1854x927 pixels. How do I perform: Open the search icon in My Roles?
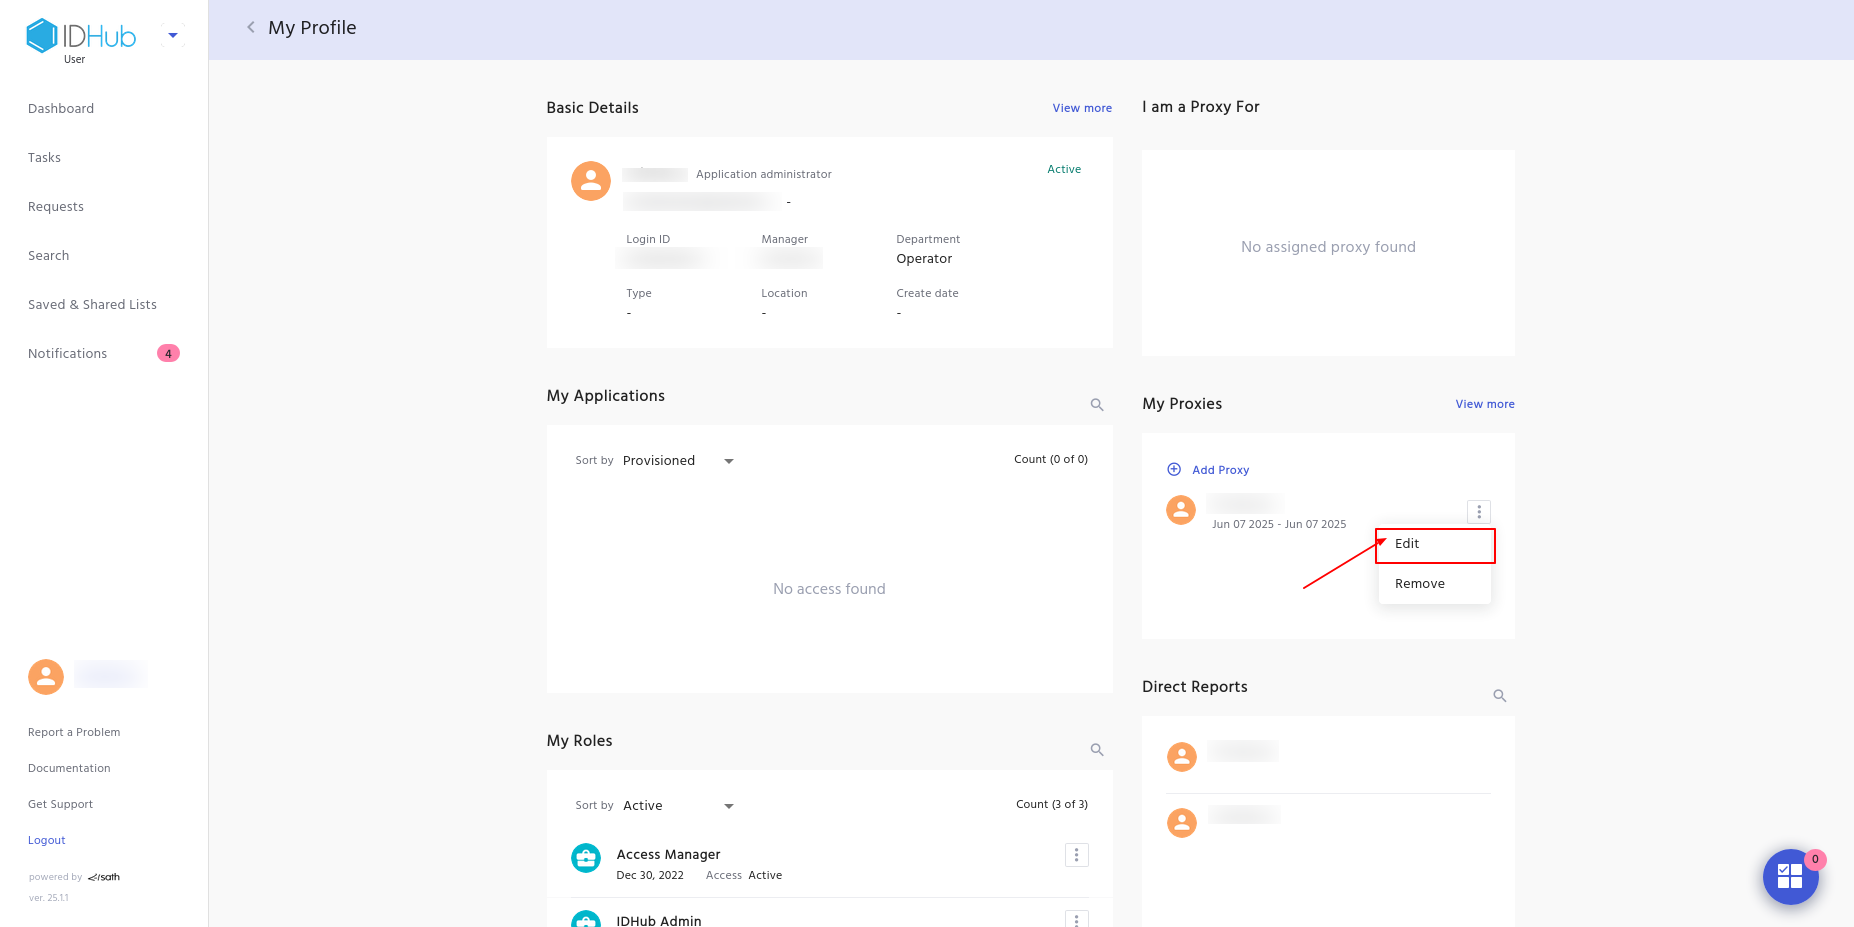click(x=1097, y=750)
